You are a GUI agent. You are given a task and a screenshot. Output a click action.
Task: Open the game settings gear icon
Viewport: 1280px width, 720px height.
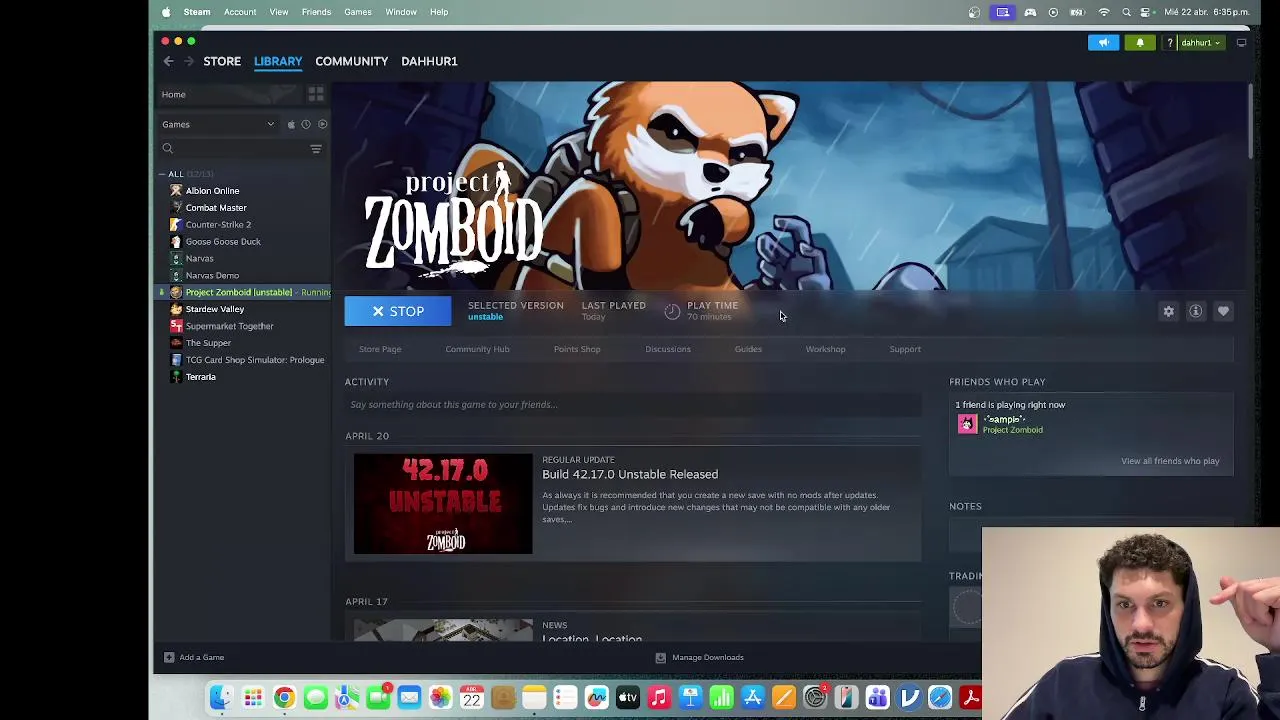click(x=1168, y=311)
